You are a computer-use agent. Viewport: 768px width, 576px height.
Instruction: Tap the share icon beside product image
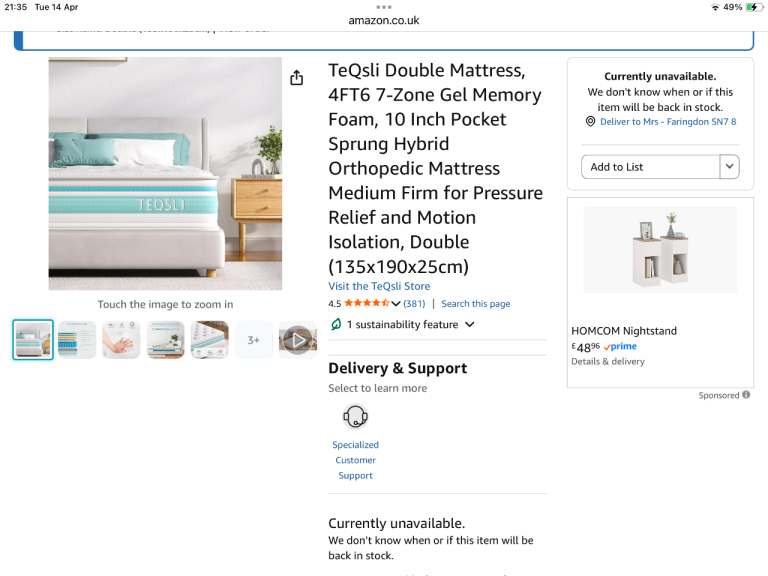pos(297,78)
